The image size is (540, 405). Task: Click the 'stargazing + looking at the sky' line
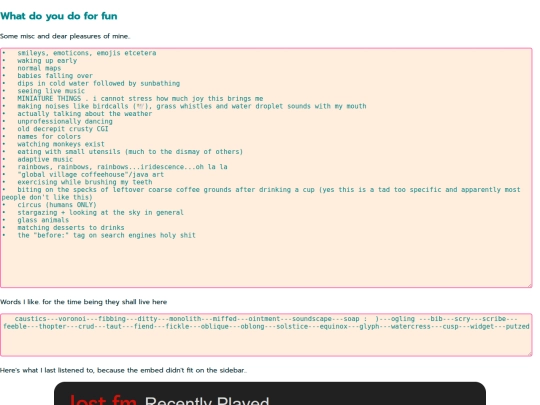[x=101, y=212]
